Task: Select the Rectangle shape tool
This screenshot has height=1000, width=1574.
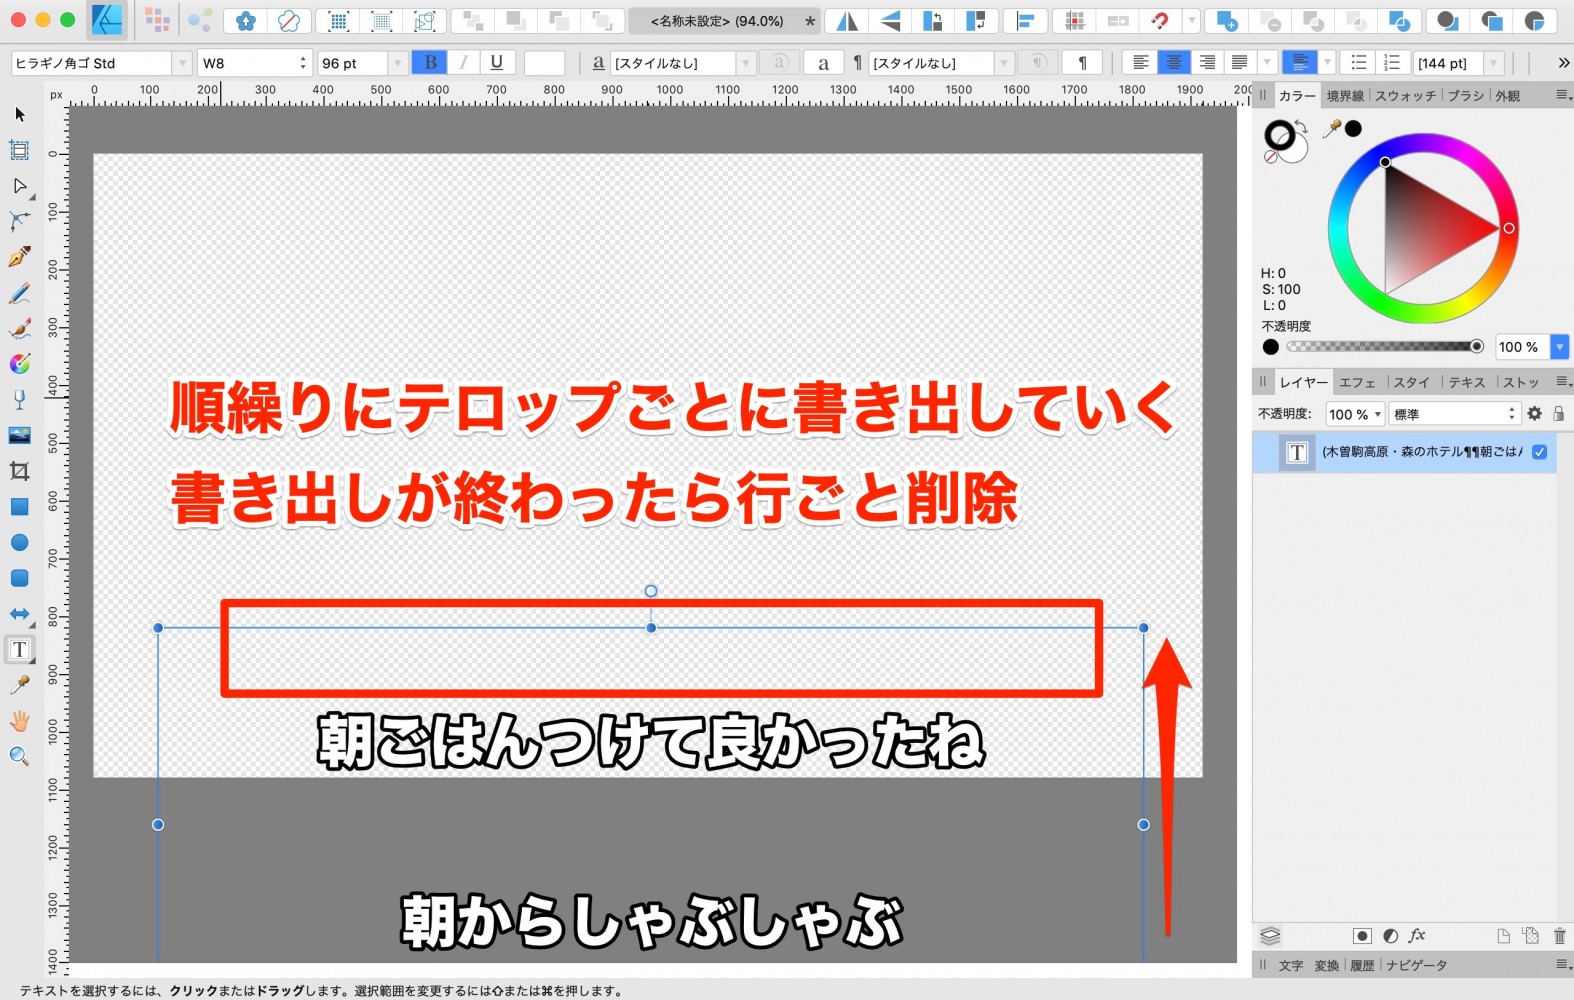Action: 19,507
